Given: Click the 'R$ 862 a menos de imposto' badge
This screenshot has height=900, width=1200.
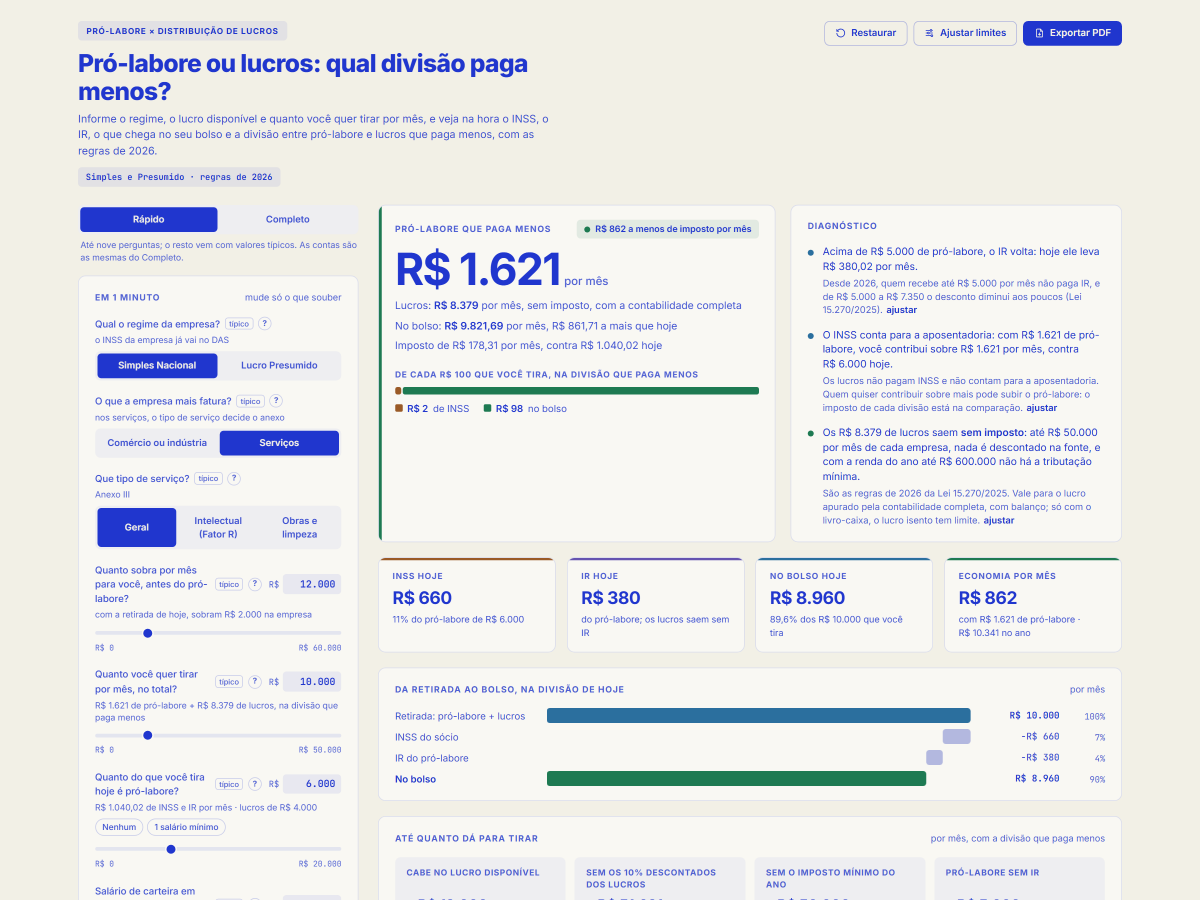Looking at the screenshot, I should click(668, 229).
